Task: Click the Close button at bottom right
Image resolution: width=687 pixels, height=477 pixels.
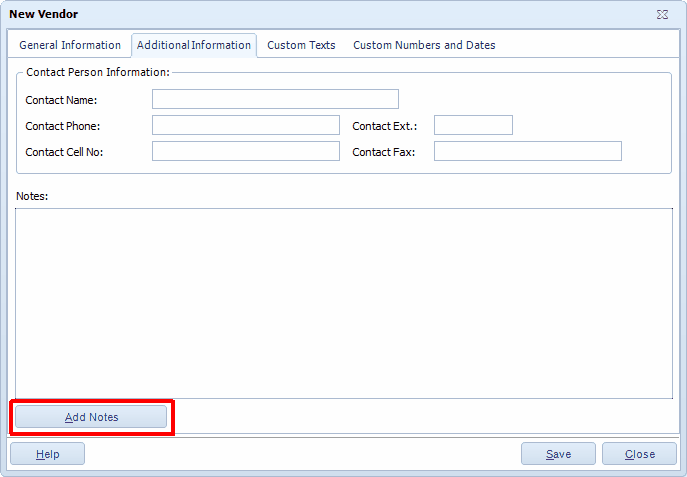Action: click(x=639, y=454)
